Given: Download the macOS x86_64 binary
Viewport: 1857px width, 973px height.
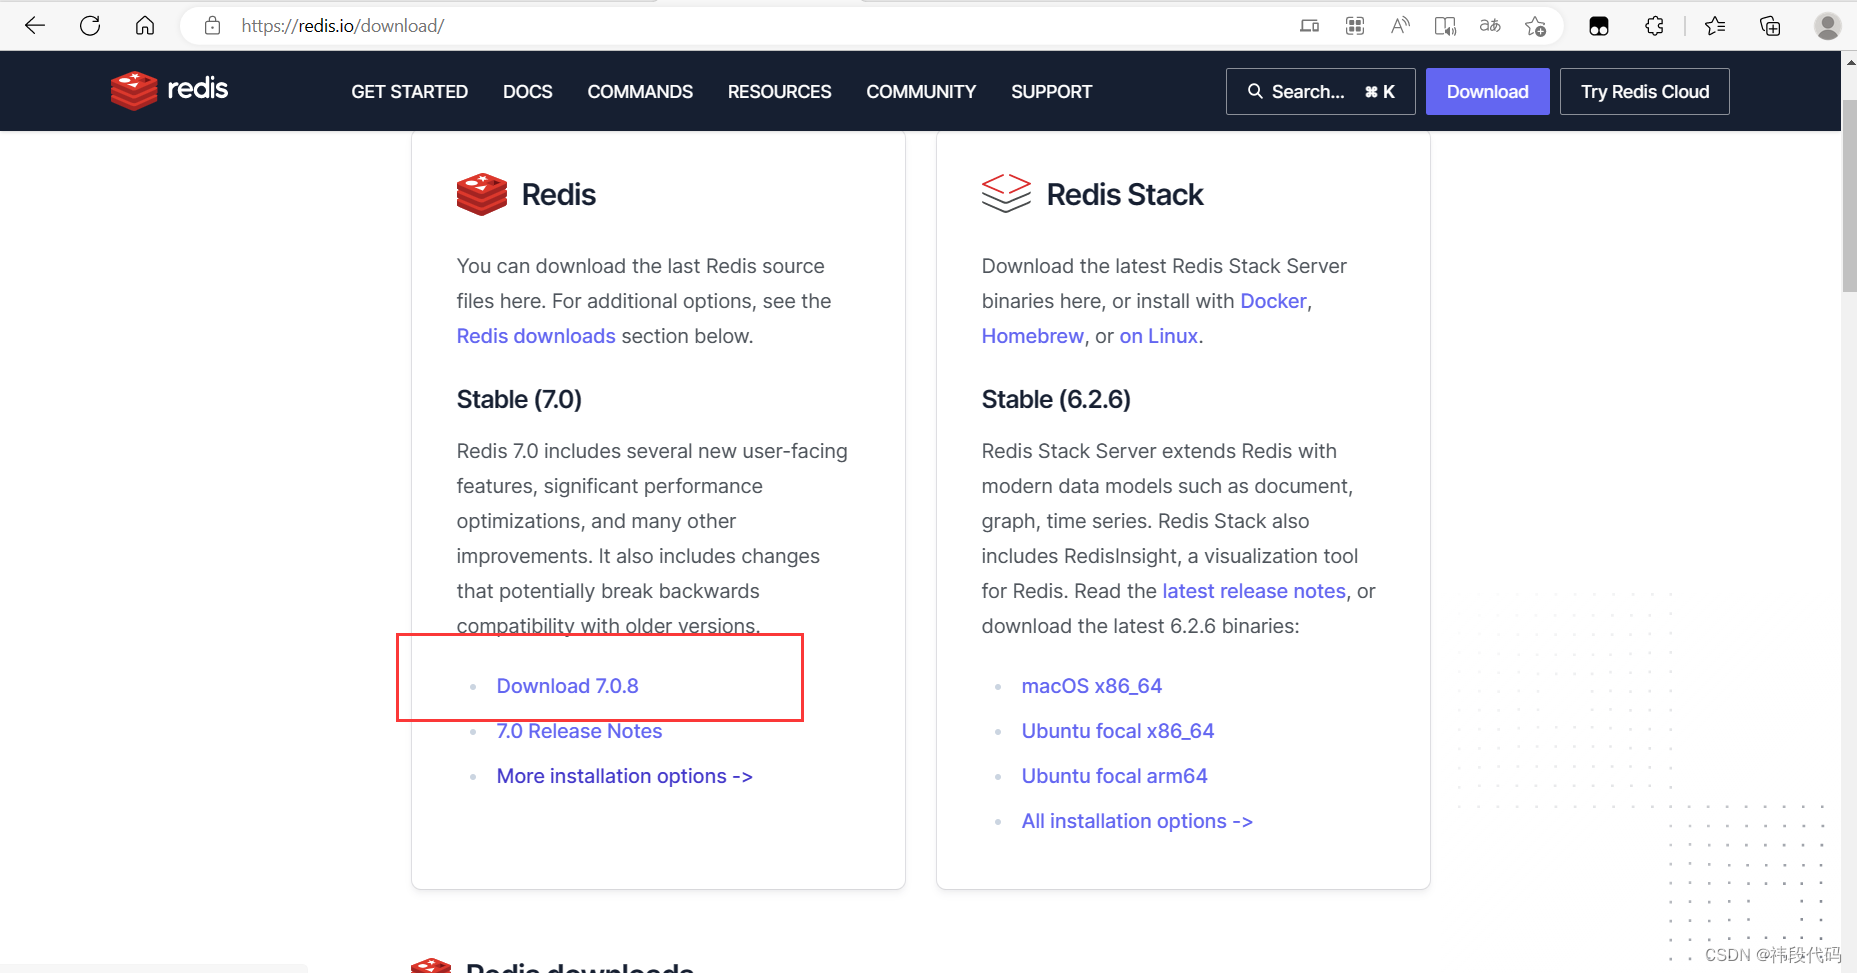Looking at the screenshot, I should click(1091, 686).
